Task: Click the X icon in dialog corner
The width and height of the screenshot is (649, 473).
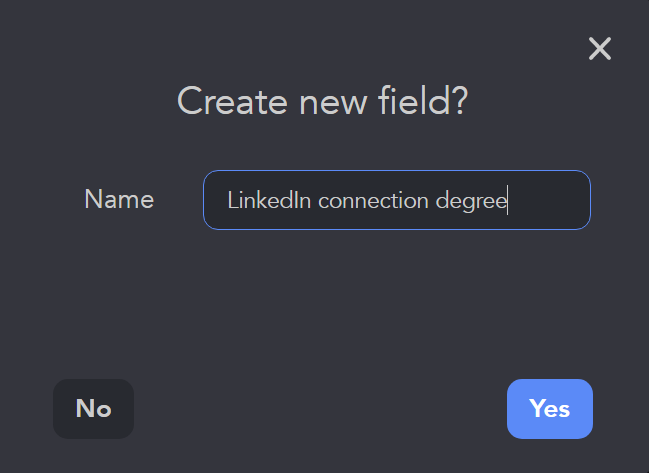Action: click(x=599, y=48)
